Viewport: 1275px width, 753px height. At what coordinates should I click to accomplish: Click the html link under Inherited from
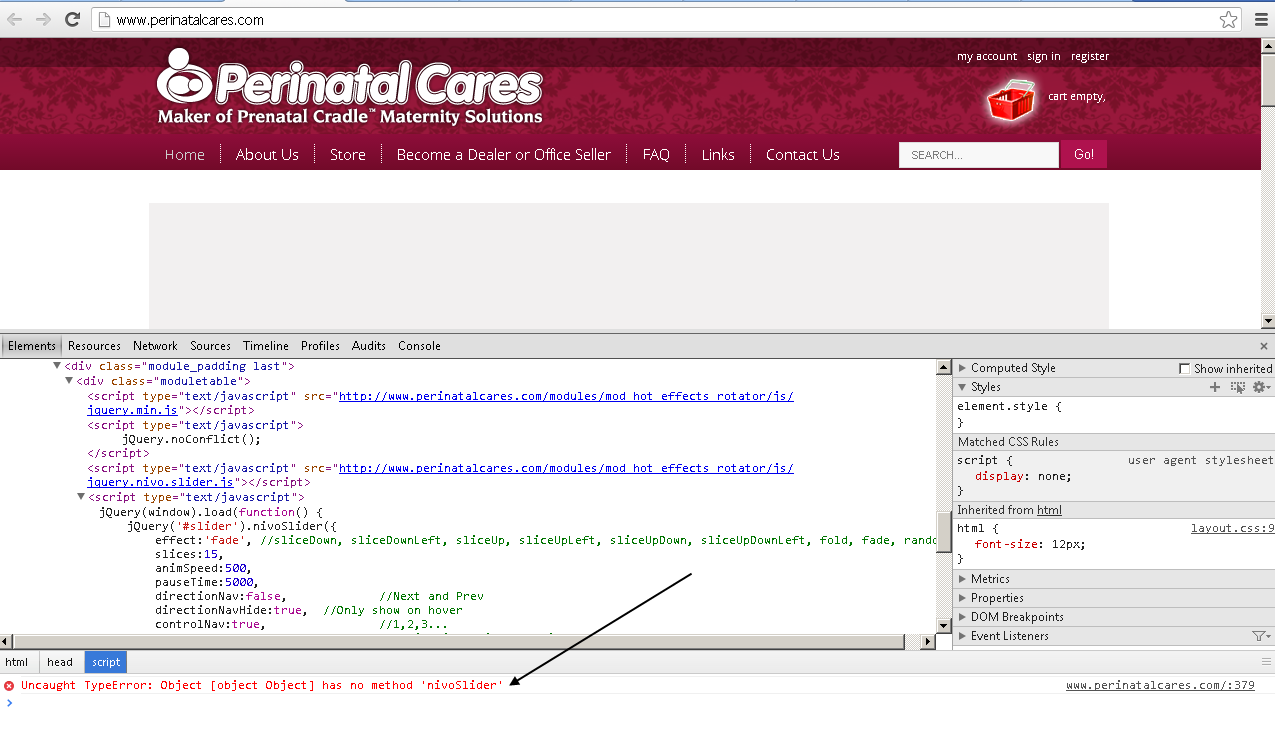click(1049, 510)
